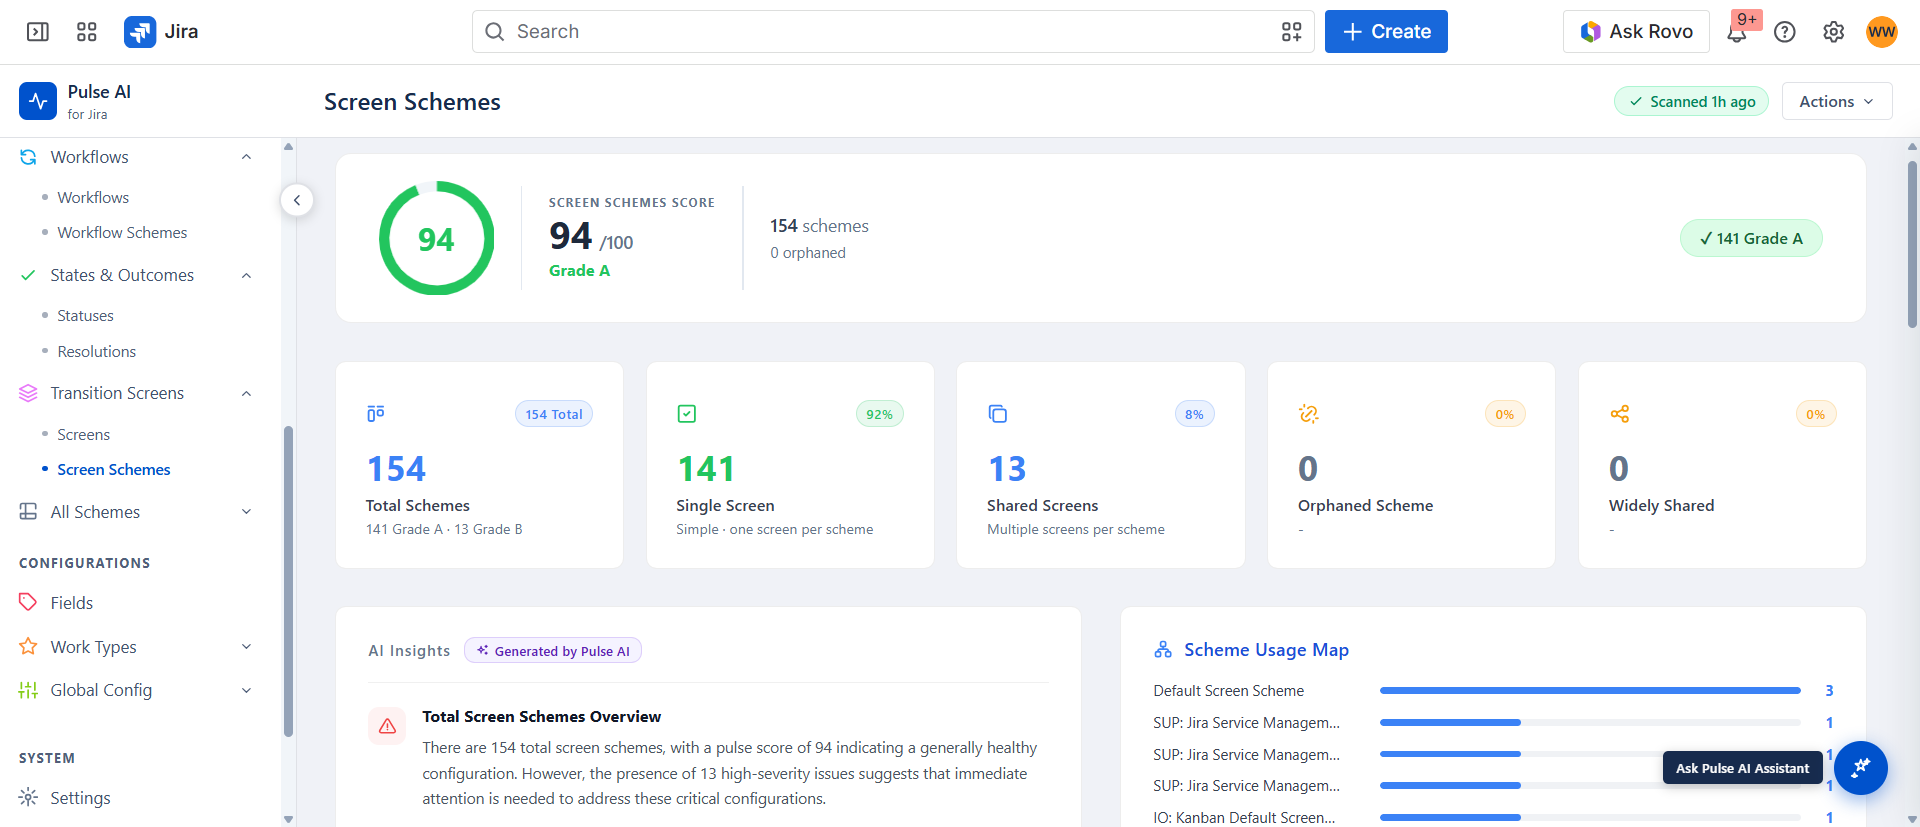Click the Scheme Usage Map heading
This screenshot has height=827, width=1920.
(1266, 650)
